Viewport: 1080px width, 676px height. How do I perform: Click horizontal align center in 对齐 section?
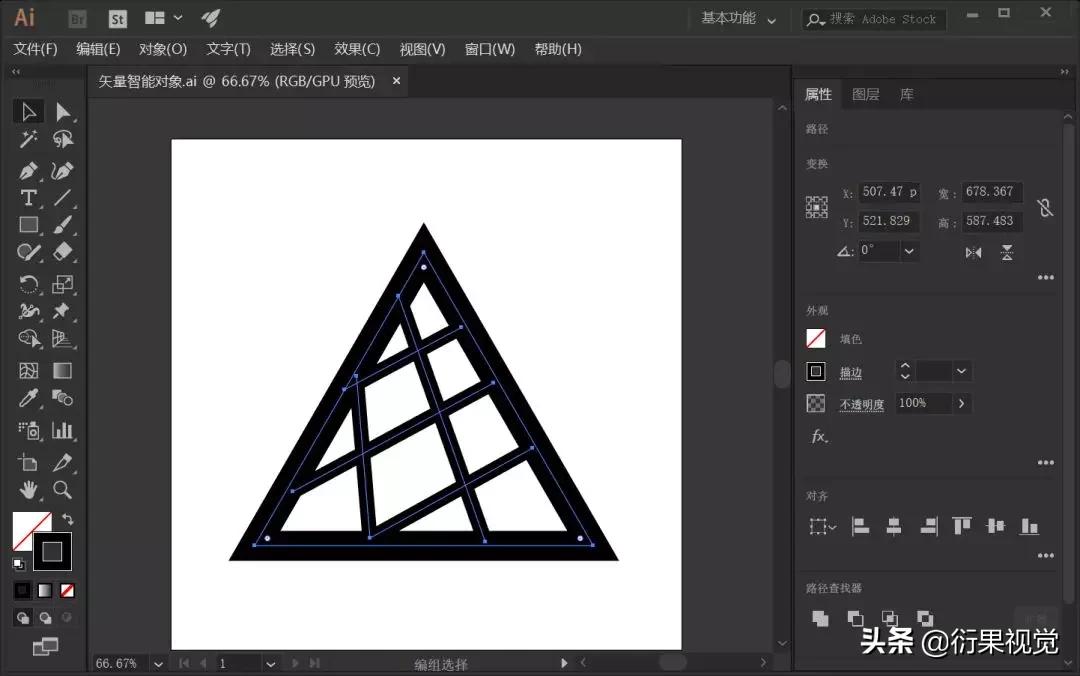click(x=894, y=526)
